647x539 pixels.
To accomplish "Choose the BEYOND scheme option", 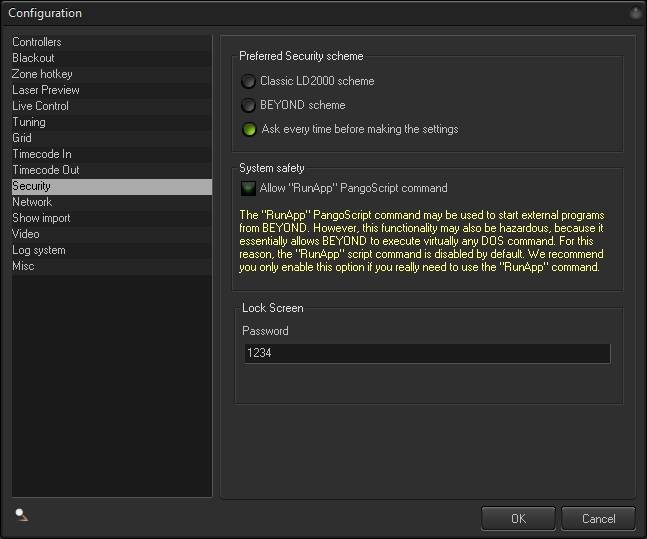I will pos(248,105).
